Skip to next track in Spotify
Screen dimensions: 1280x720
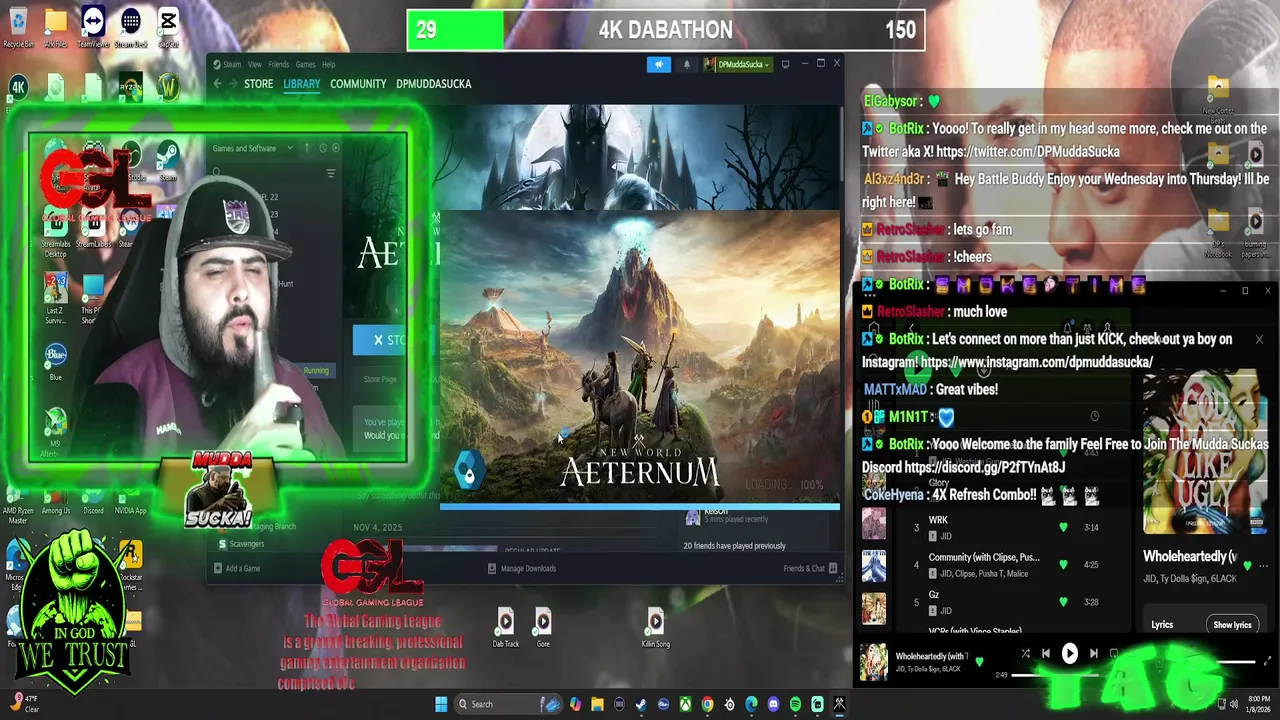(x=1094, y=654)
